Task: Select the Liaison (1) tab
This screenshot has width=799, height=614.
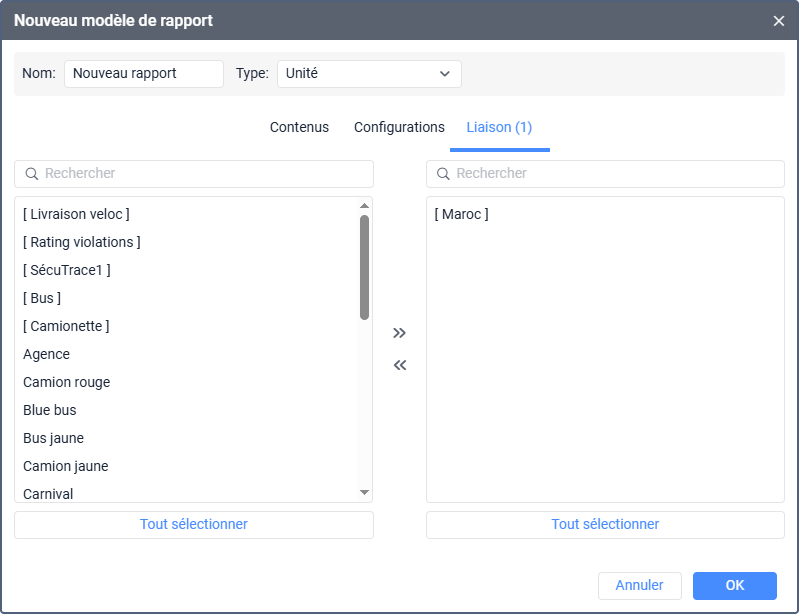Action: [499, 128]
